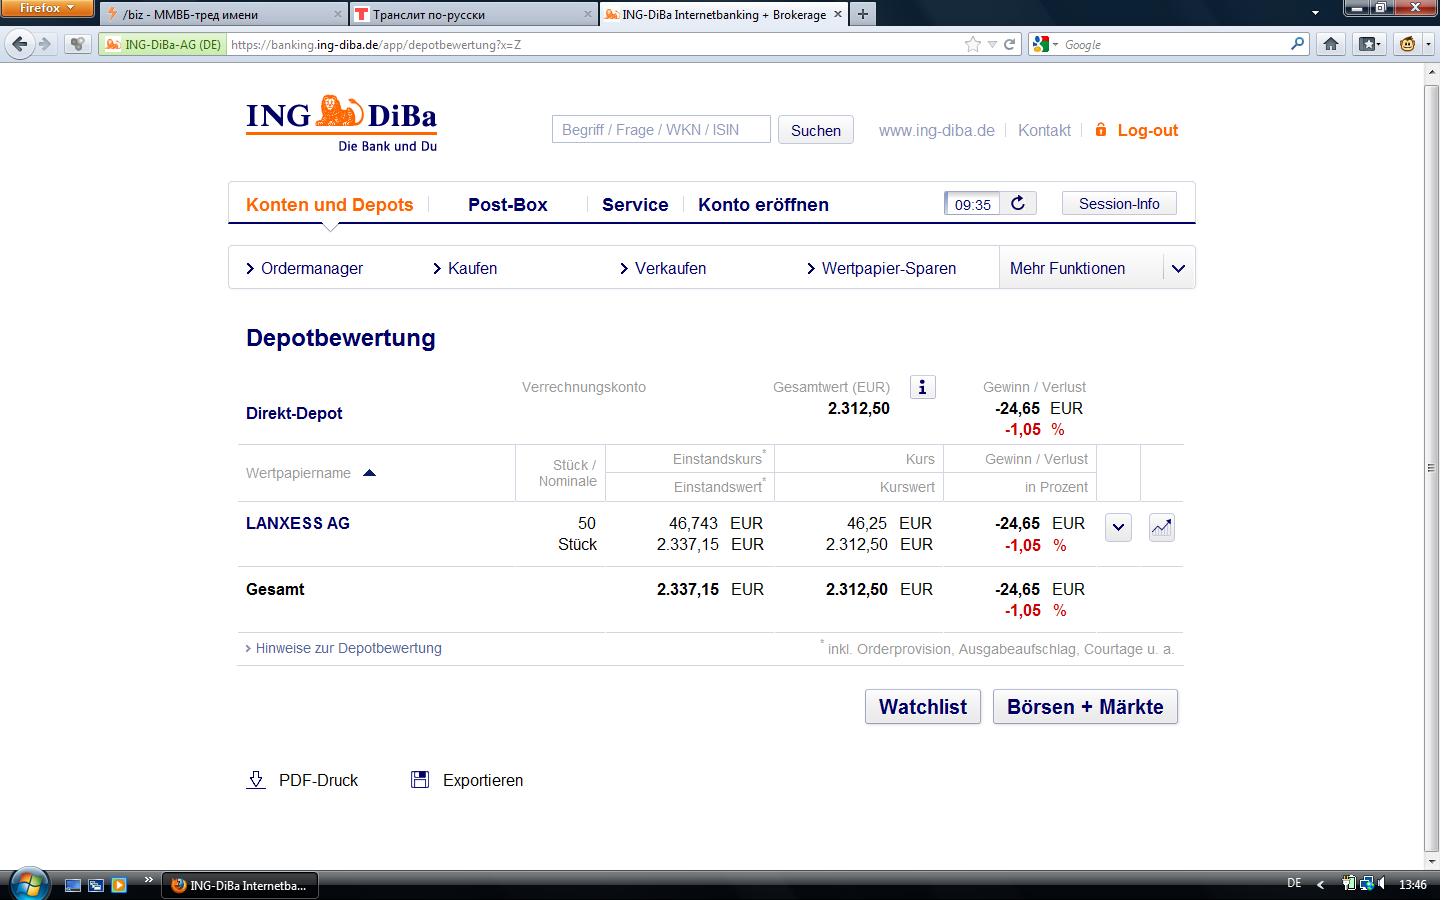This screenshot has width=1444, height=900.
Task: Open Börsen + Märkte
Action: coord(1085,706)
